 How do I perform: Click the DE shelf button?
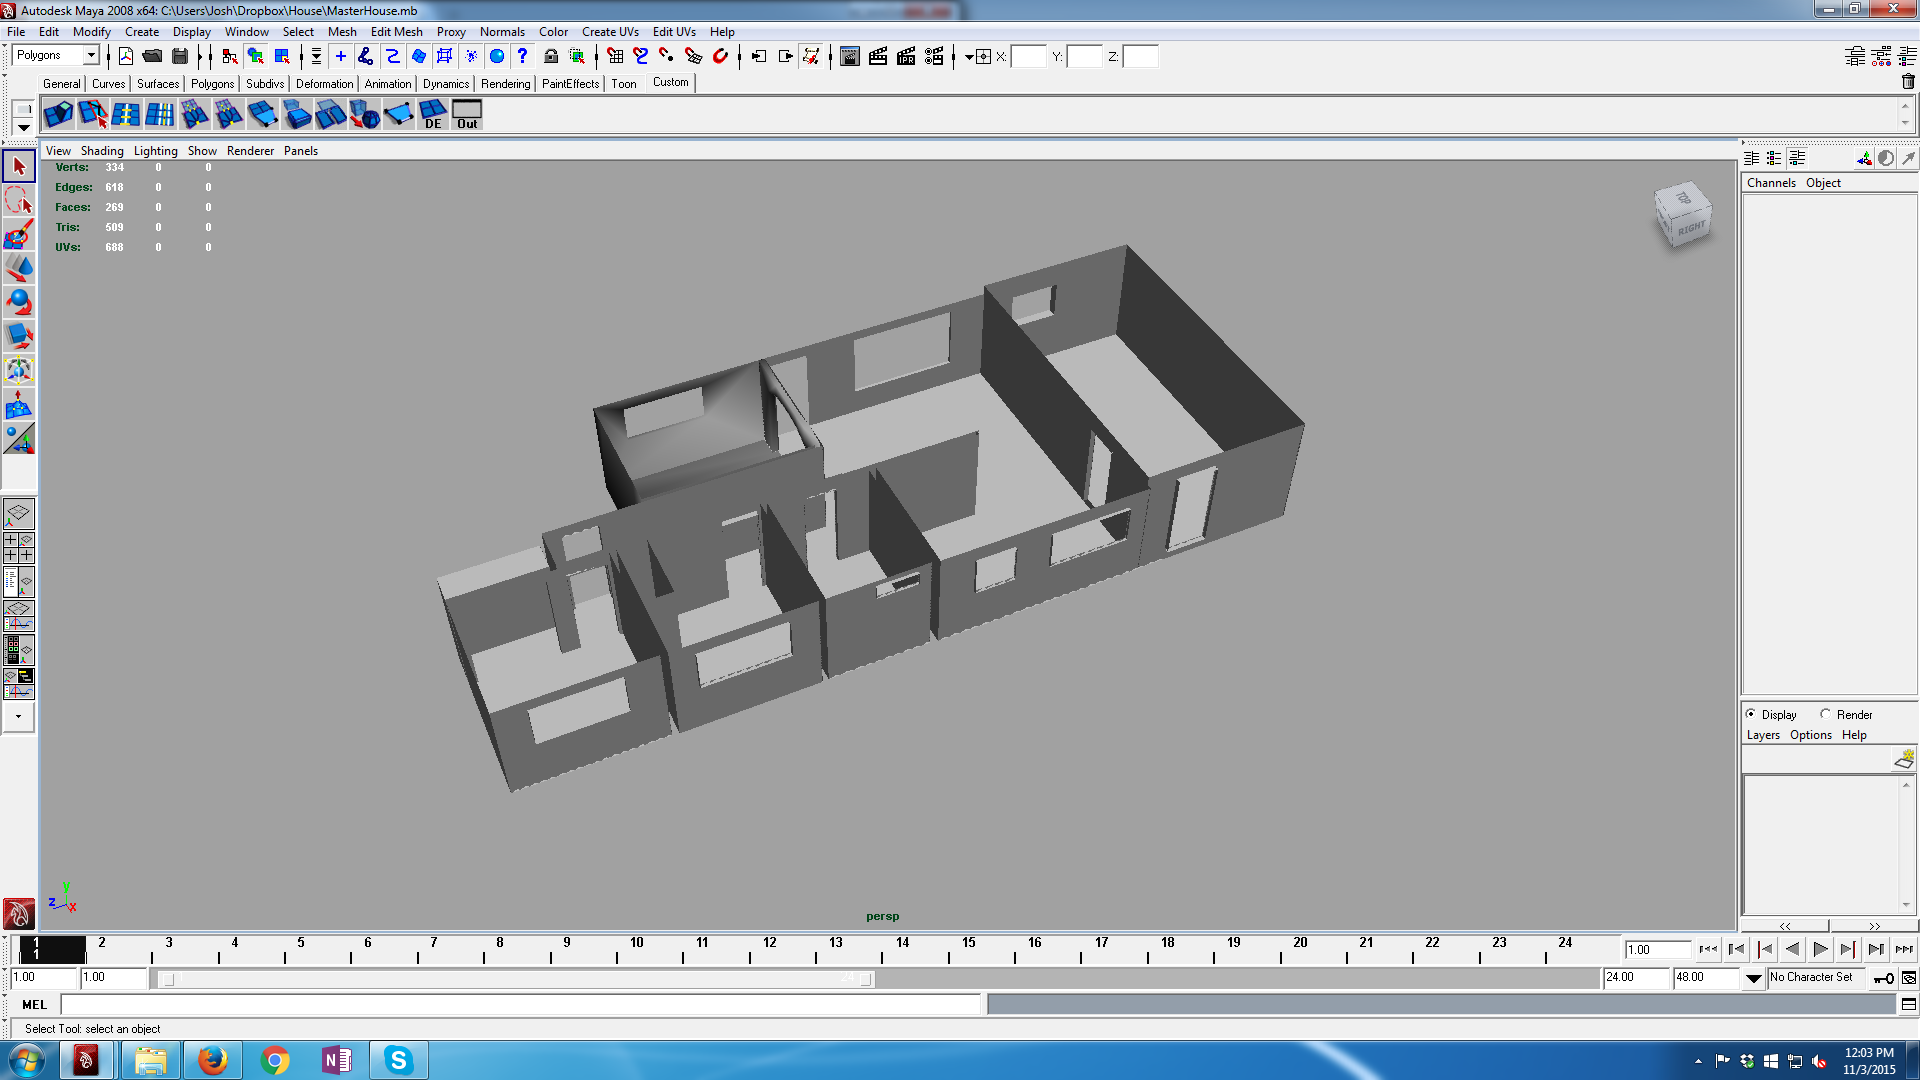[x=433, y=115]
